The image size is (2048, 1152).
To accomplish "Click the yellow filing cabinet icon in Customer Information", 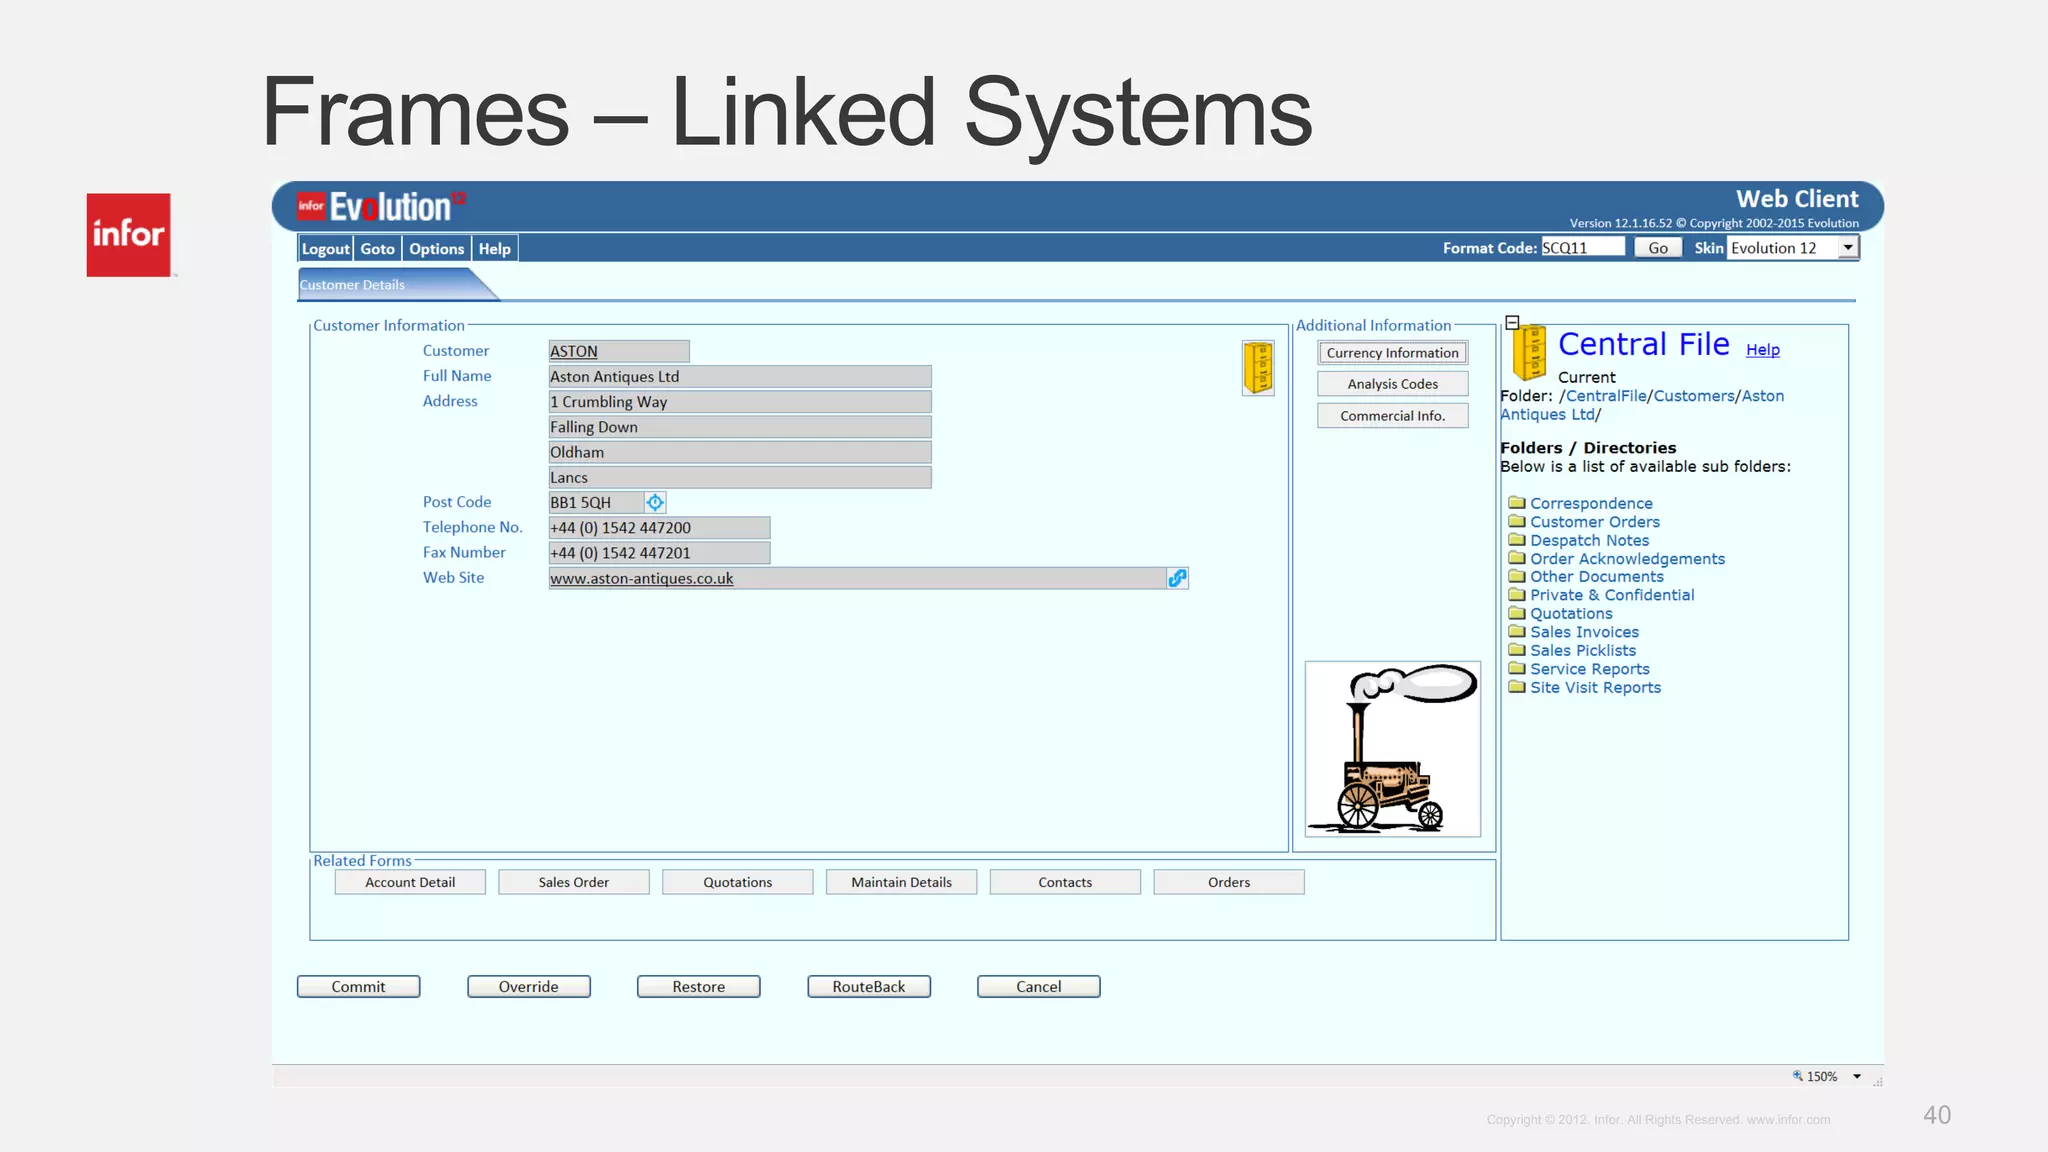I will (x=1257, y=367).
